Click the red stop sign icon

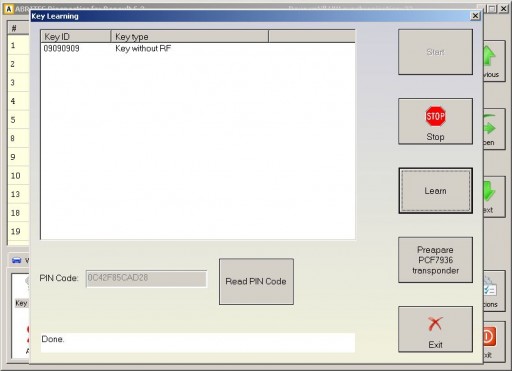tap(435, 116)
